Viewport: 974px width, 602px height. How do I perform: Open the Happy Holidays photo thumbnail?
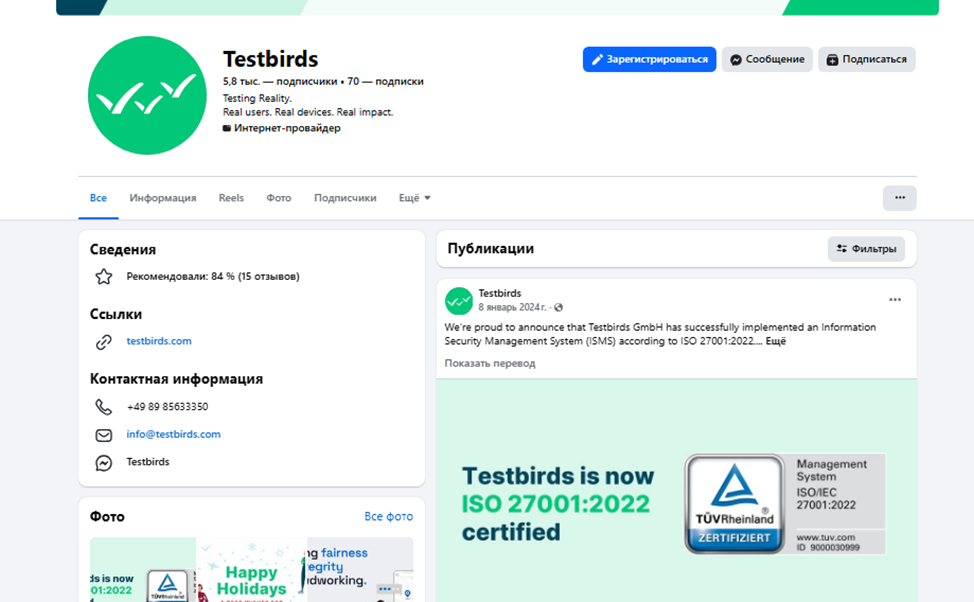tap(252, 570)
